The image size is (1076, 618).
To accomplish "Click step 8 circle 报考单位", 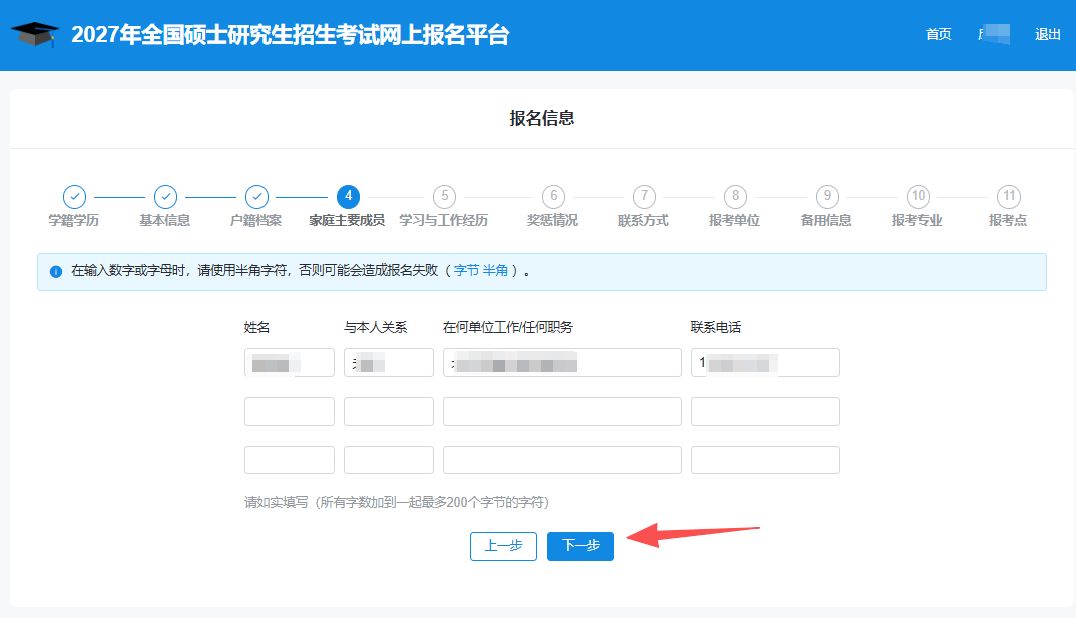I will coord(735,197).
